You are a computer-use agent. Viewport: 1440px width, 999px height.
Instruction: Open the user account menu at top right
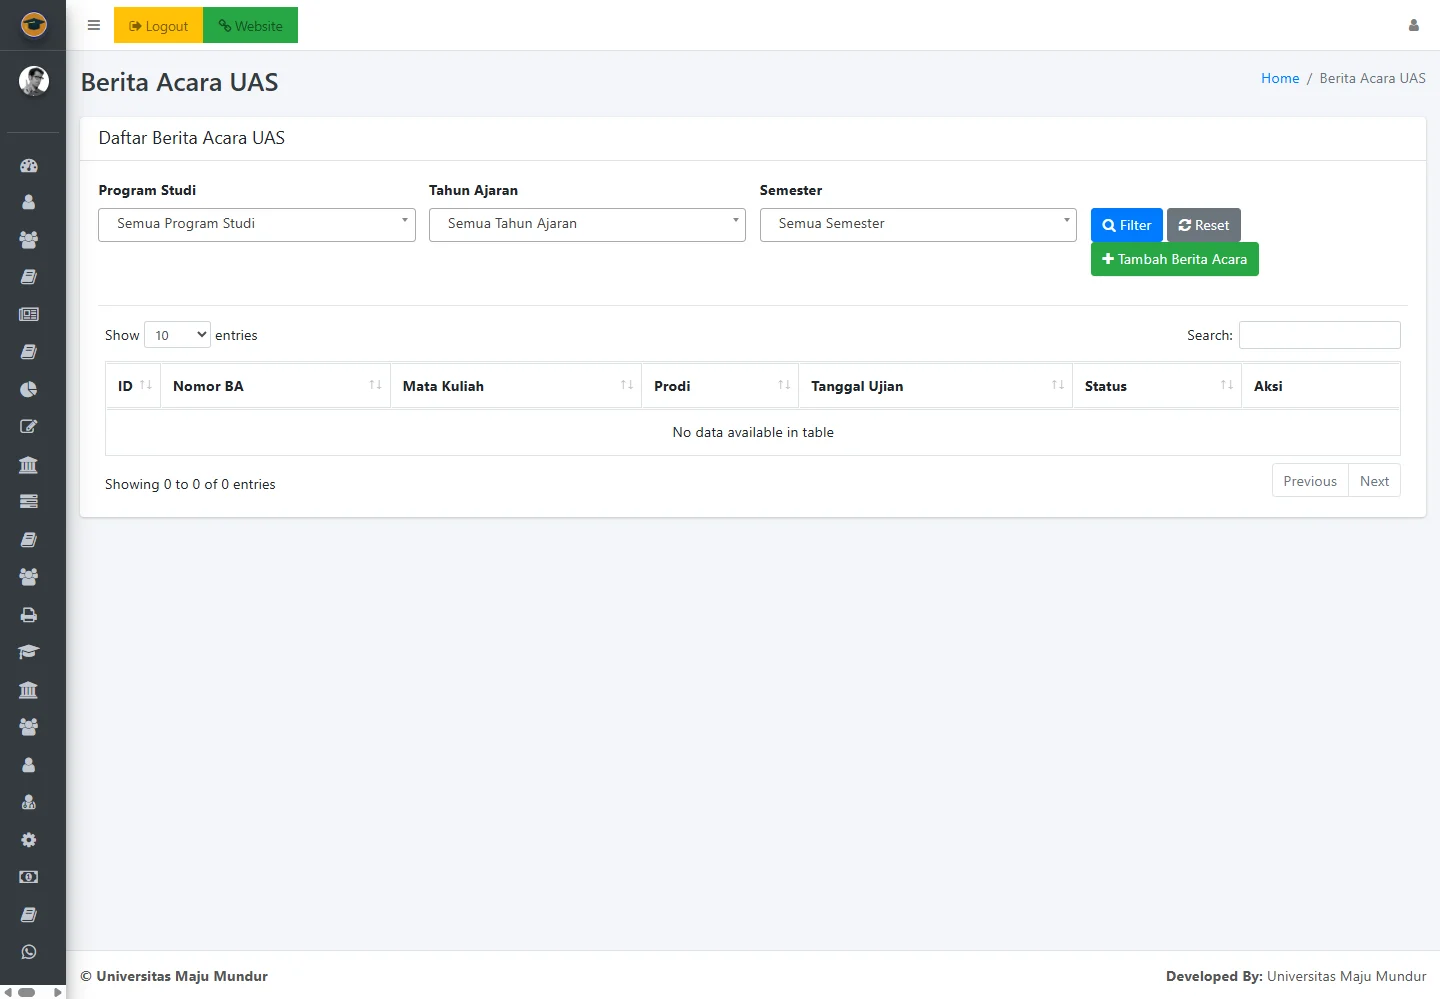(1413, 26)
